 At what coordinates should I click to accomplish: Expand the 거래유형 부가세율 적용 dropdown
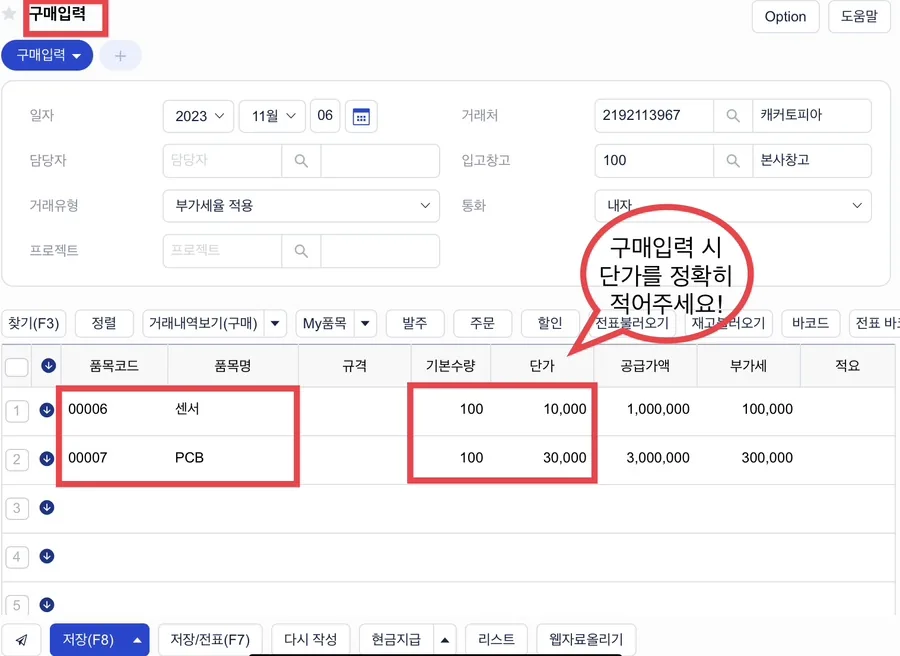[301, 206]
